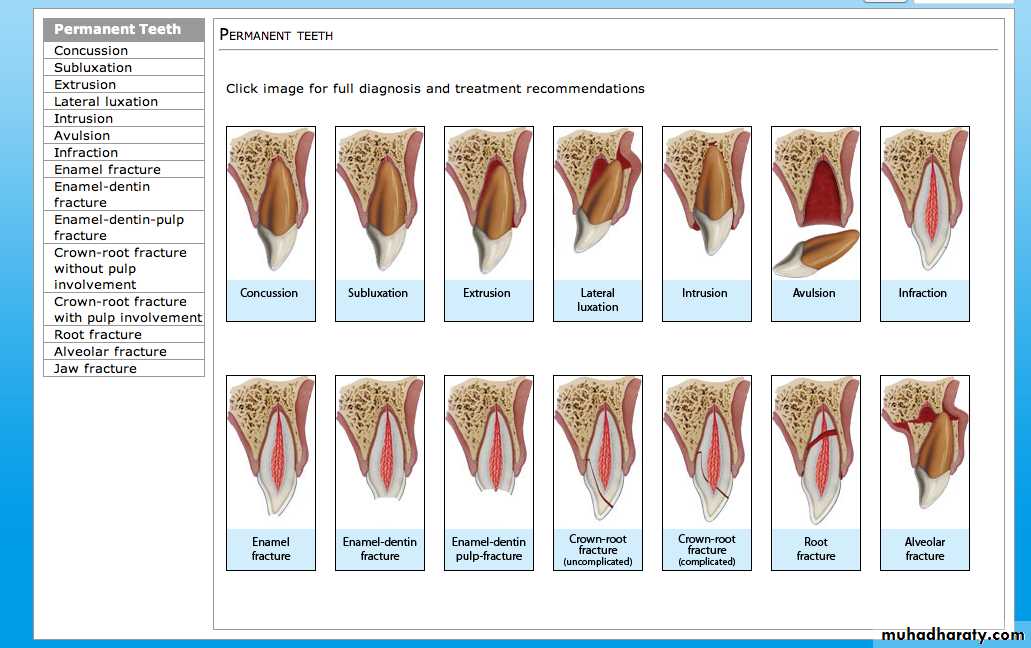Viewport: 1031px width, 648px height.
Task: Select Crown-root fracture with pulp involvement
Action: tap(127, 309)
